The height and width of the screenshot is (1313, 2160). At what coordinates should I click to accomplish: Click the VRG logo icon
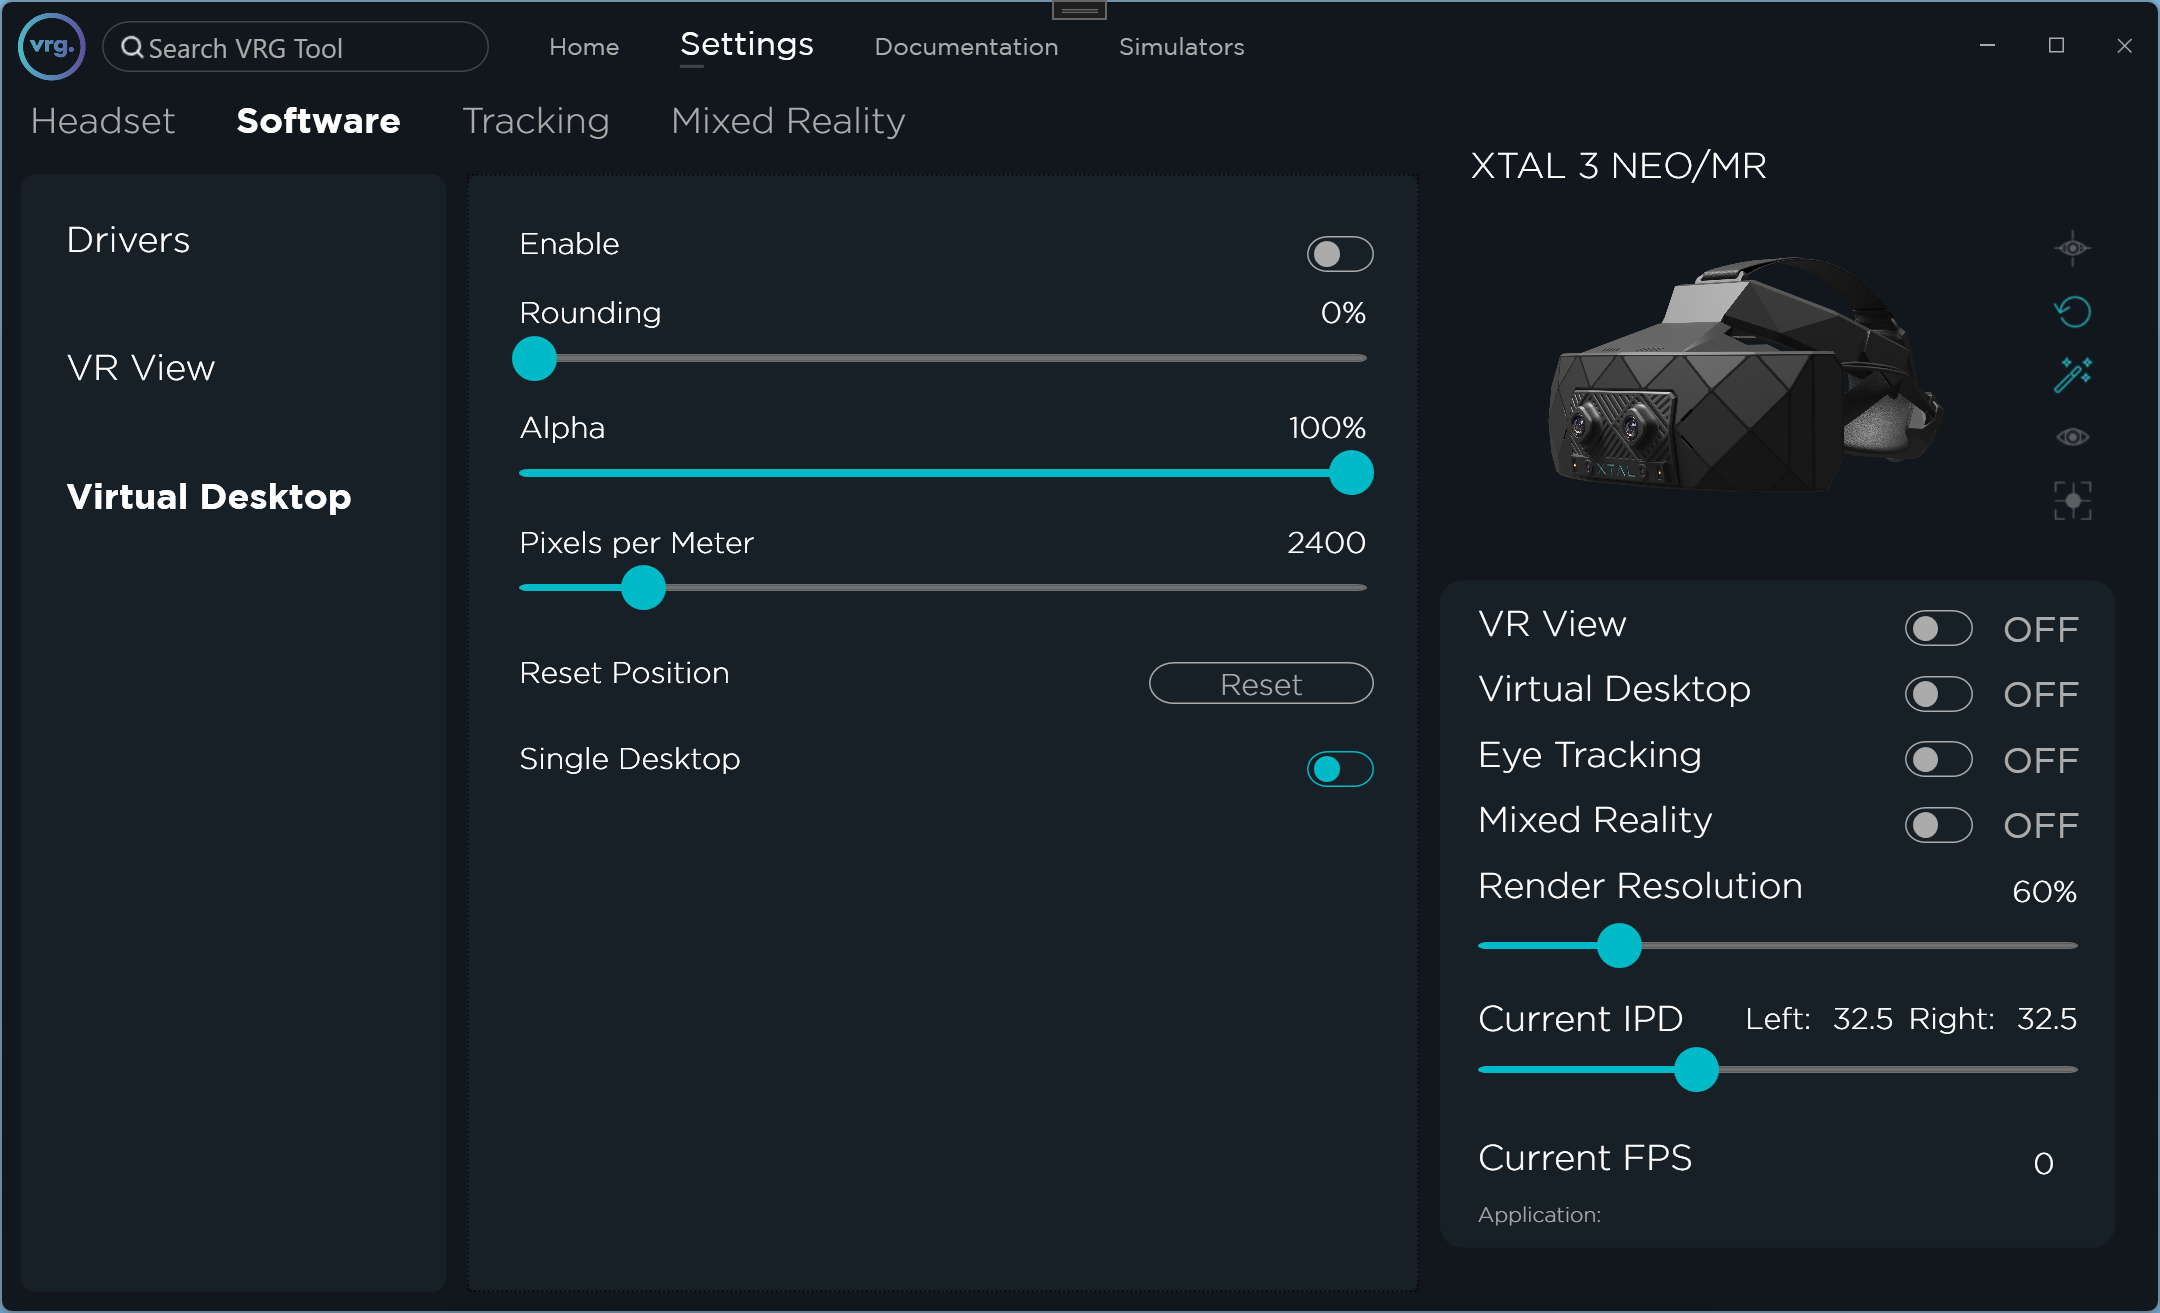click(52, 46)
